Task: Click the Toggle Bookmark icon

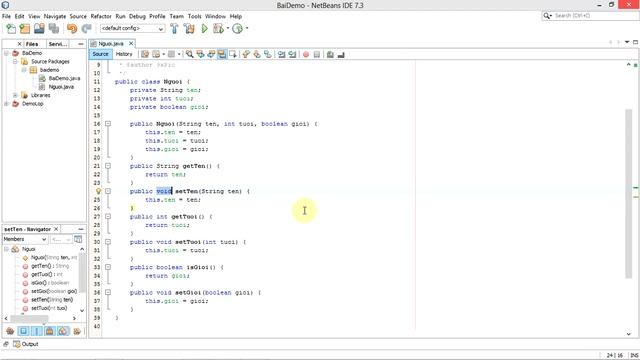Action: pos(267,54)
